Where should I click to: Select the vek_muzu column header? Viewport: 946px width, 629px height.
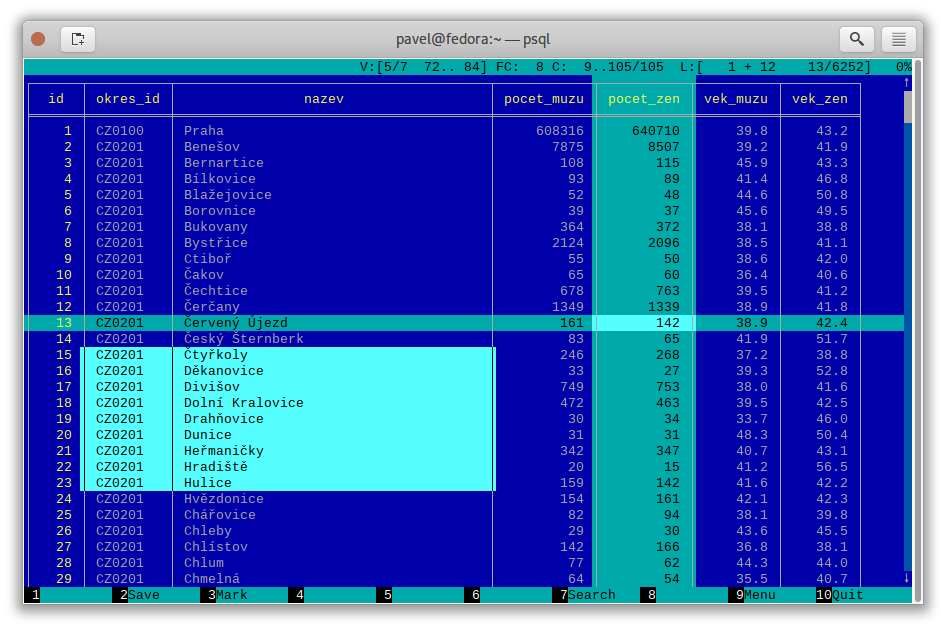pyautogui.click(x=736, y=99)
